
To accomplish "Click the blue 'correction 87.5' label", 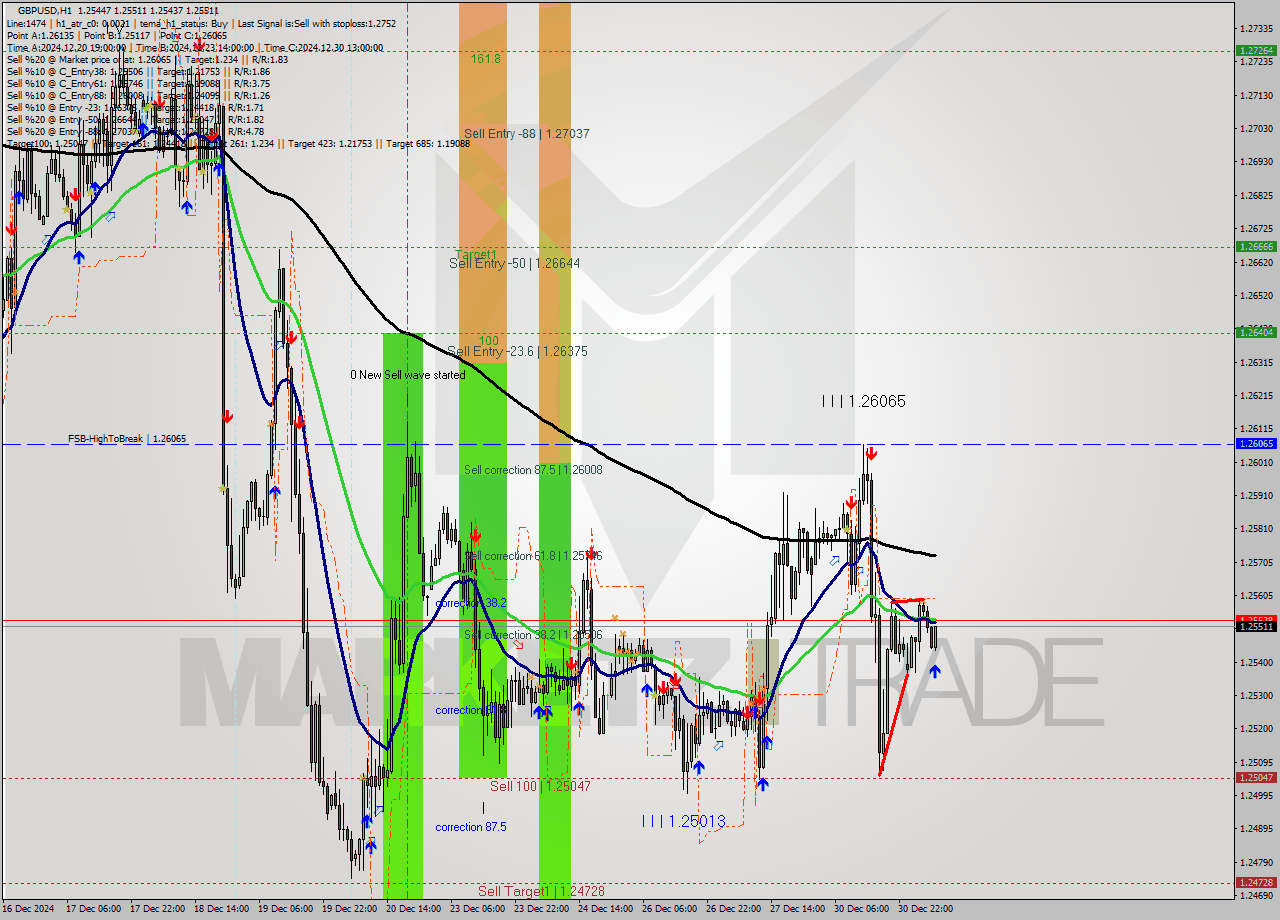I will point(470,827).
